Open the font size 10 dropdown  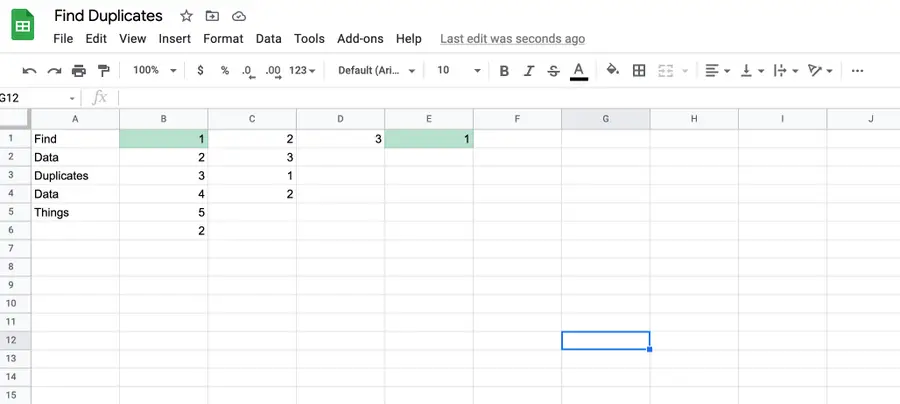pos(459,71)
